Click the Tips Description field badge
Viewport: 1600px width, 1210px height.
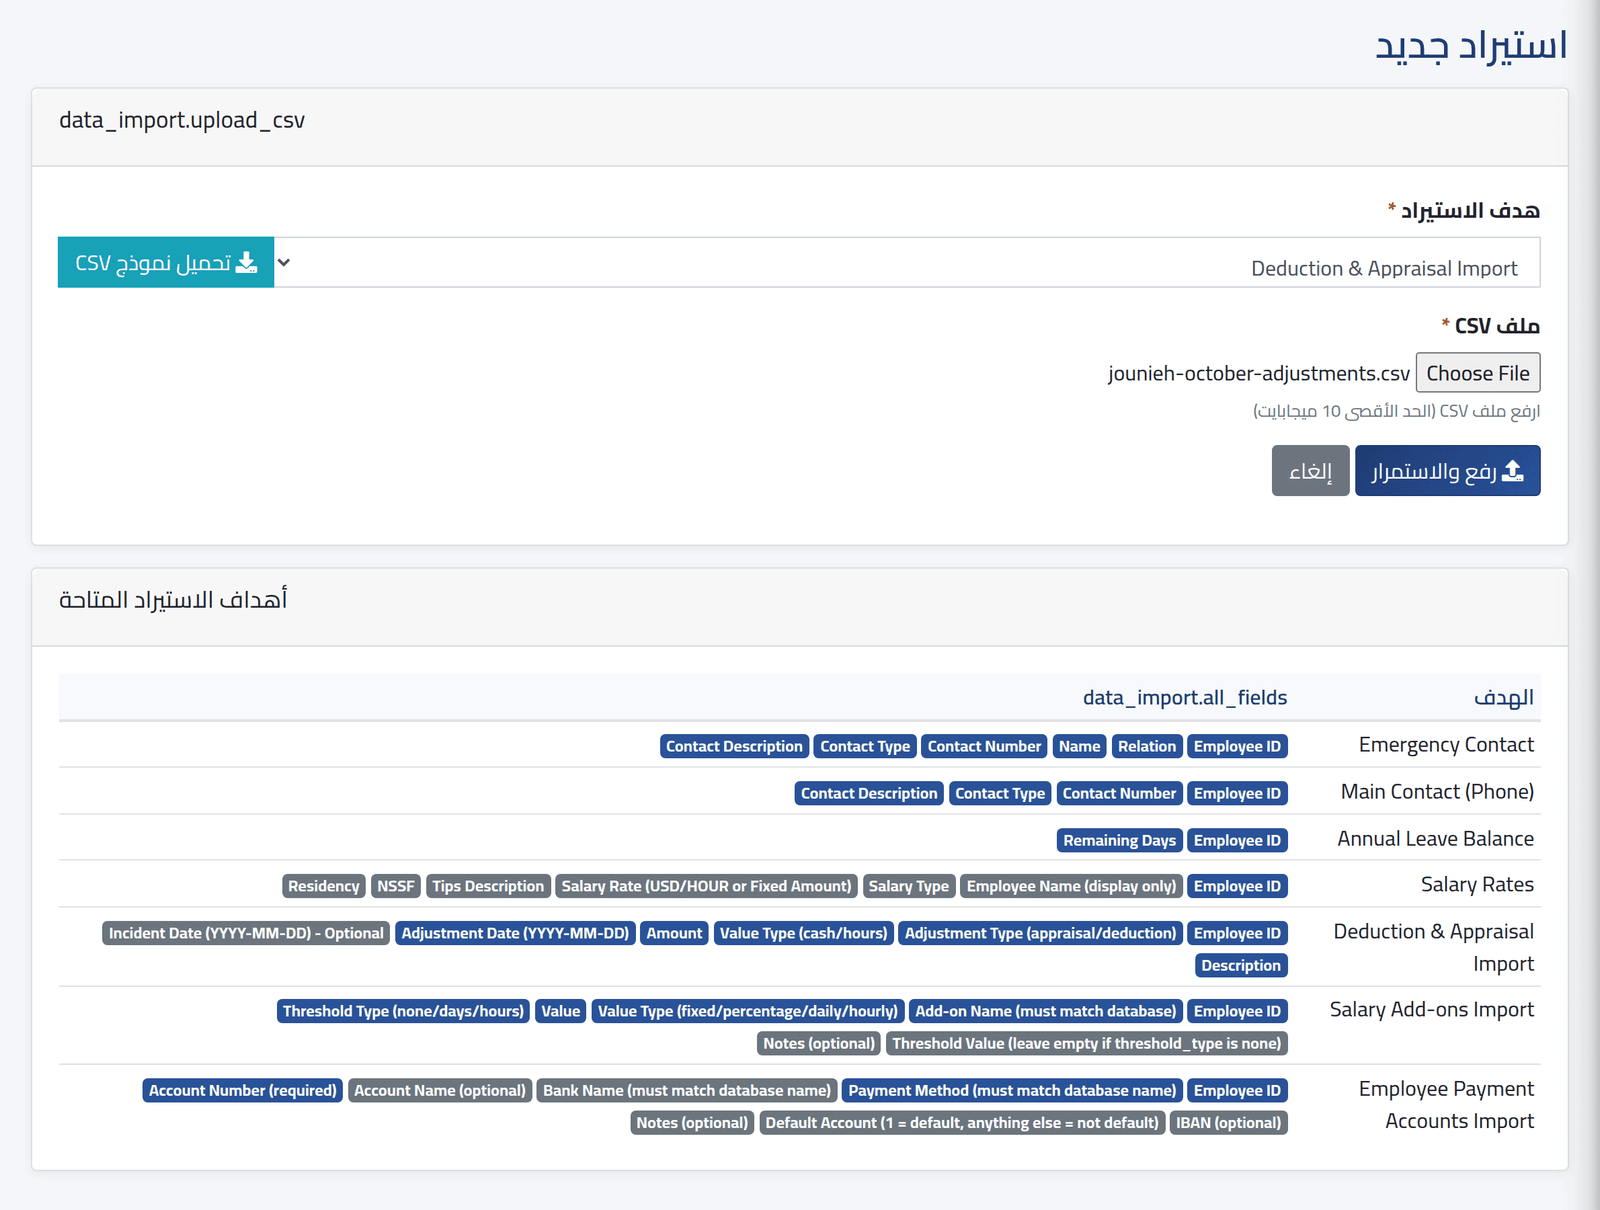(488, 886)
